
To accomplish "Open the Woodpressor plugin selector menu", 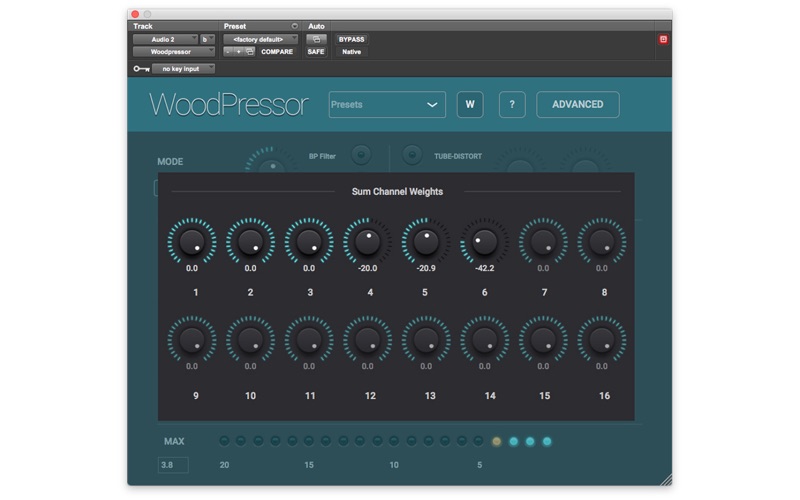I will (173, 51).
